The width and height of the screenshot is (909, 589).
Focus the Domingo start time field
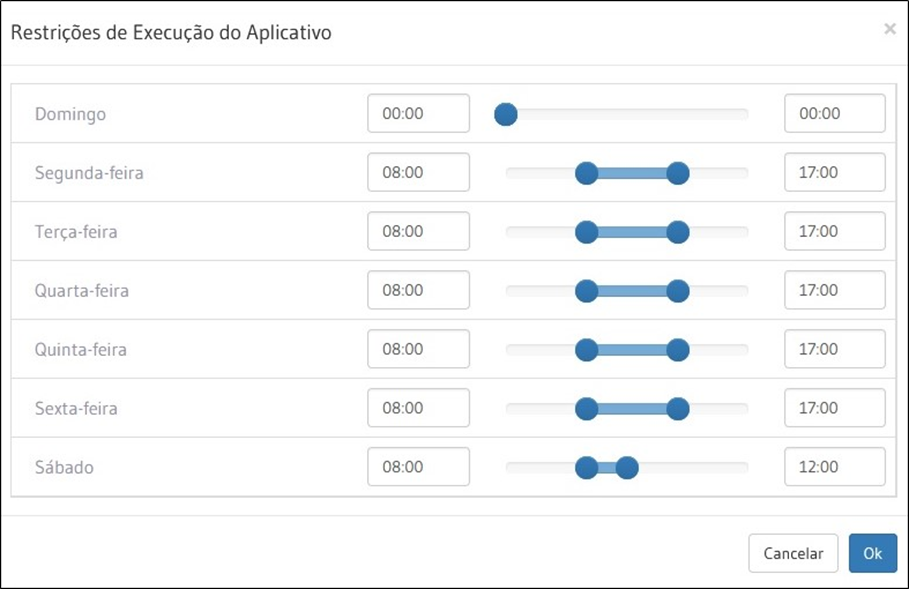click(x=418, y=114)
